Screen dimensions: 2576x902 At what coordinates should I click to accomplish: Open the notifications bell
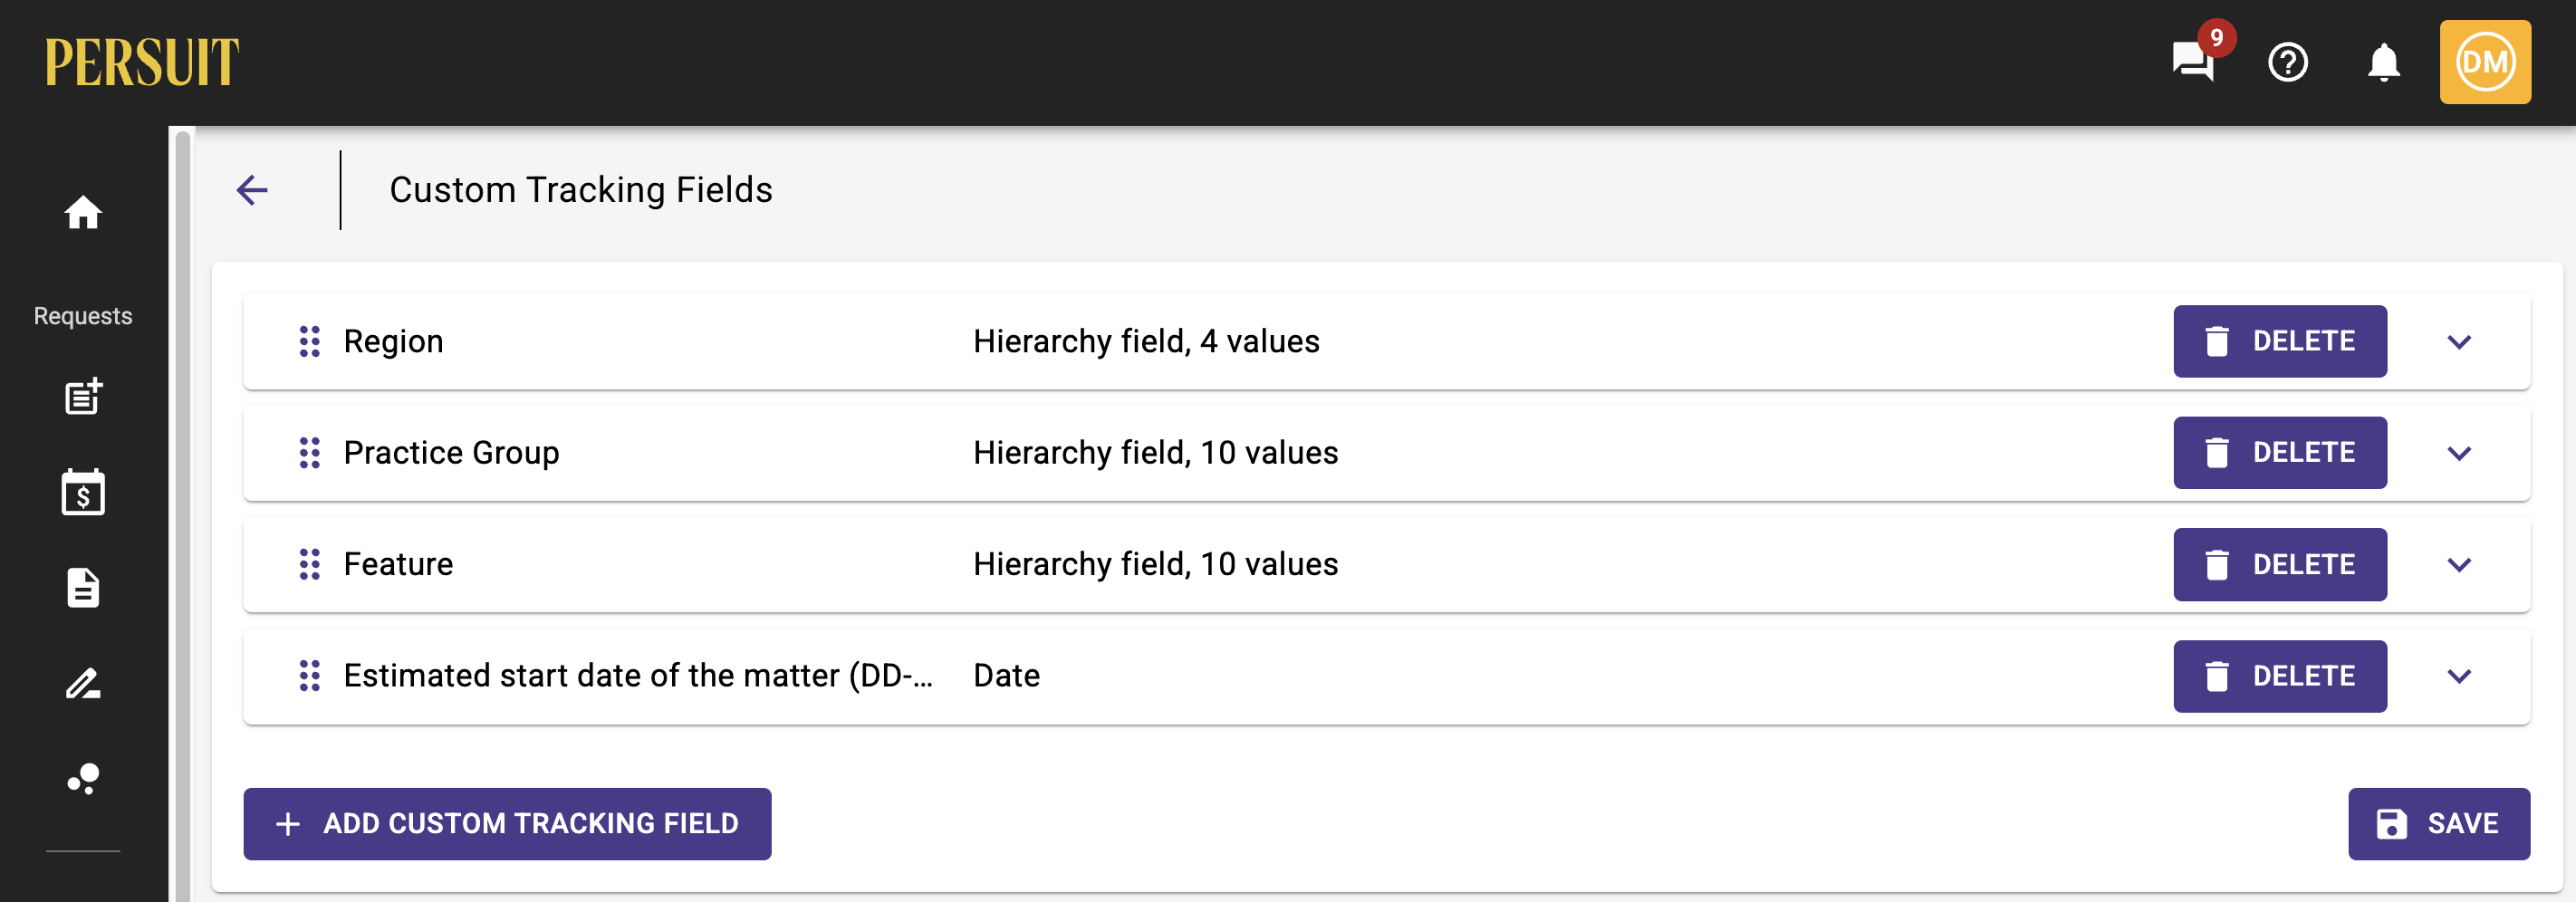pyautogui.click(x=2384, y=62)
